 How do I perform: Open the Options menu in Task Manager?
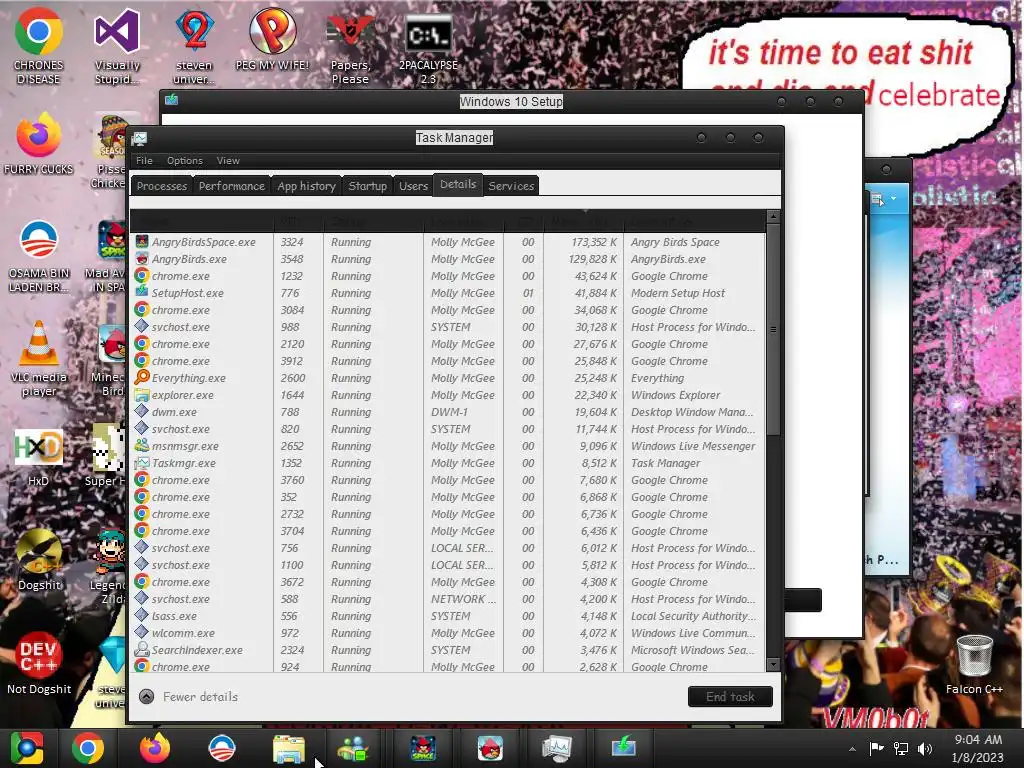pyautogui.click(x=185, y=161)
